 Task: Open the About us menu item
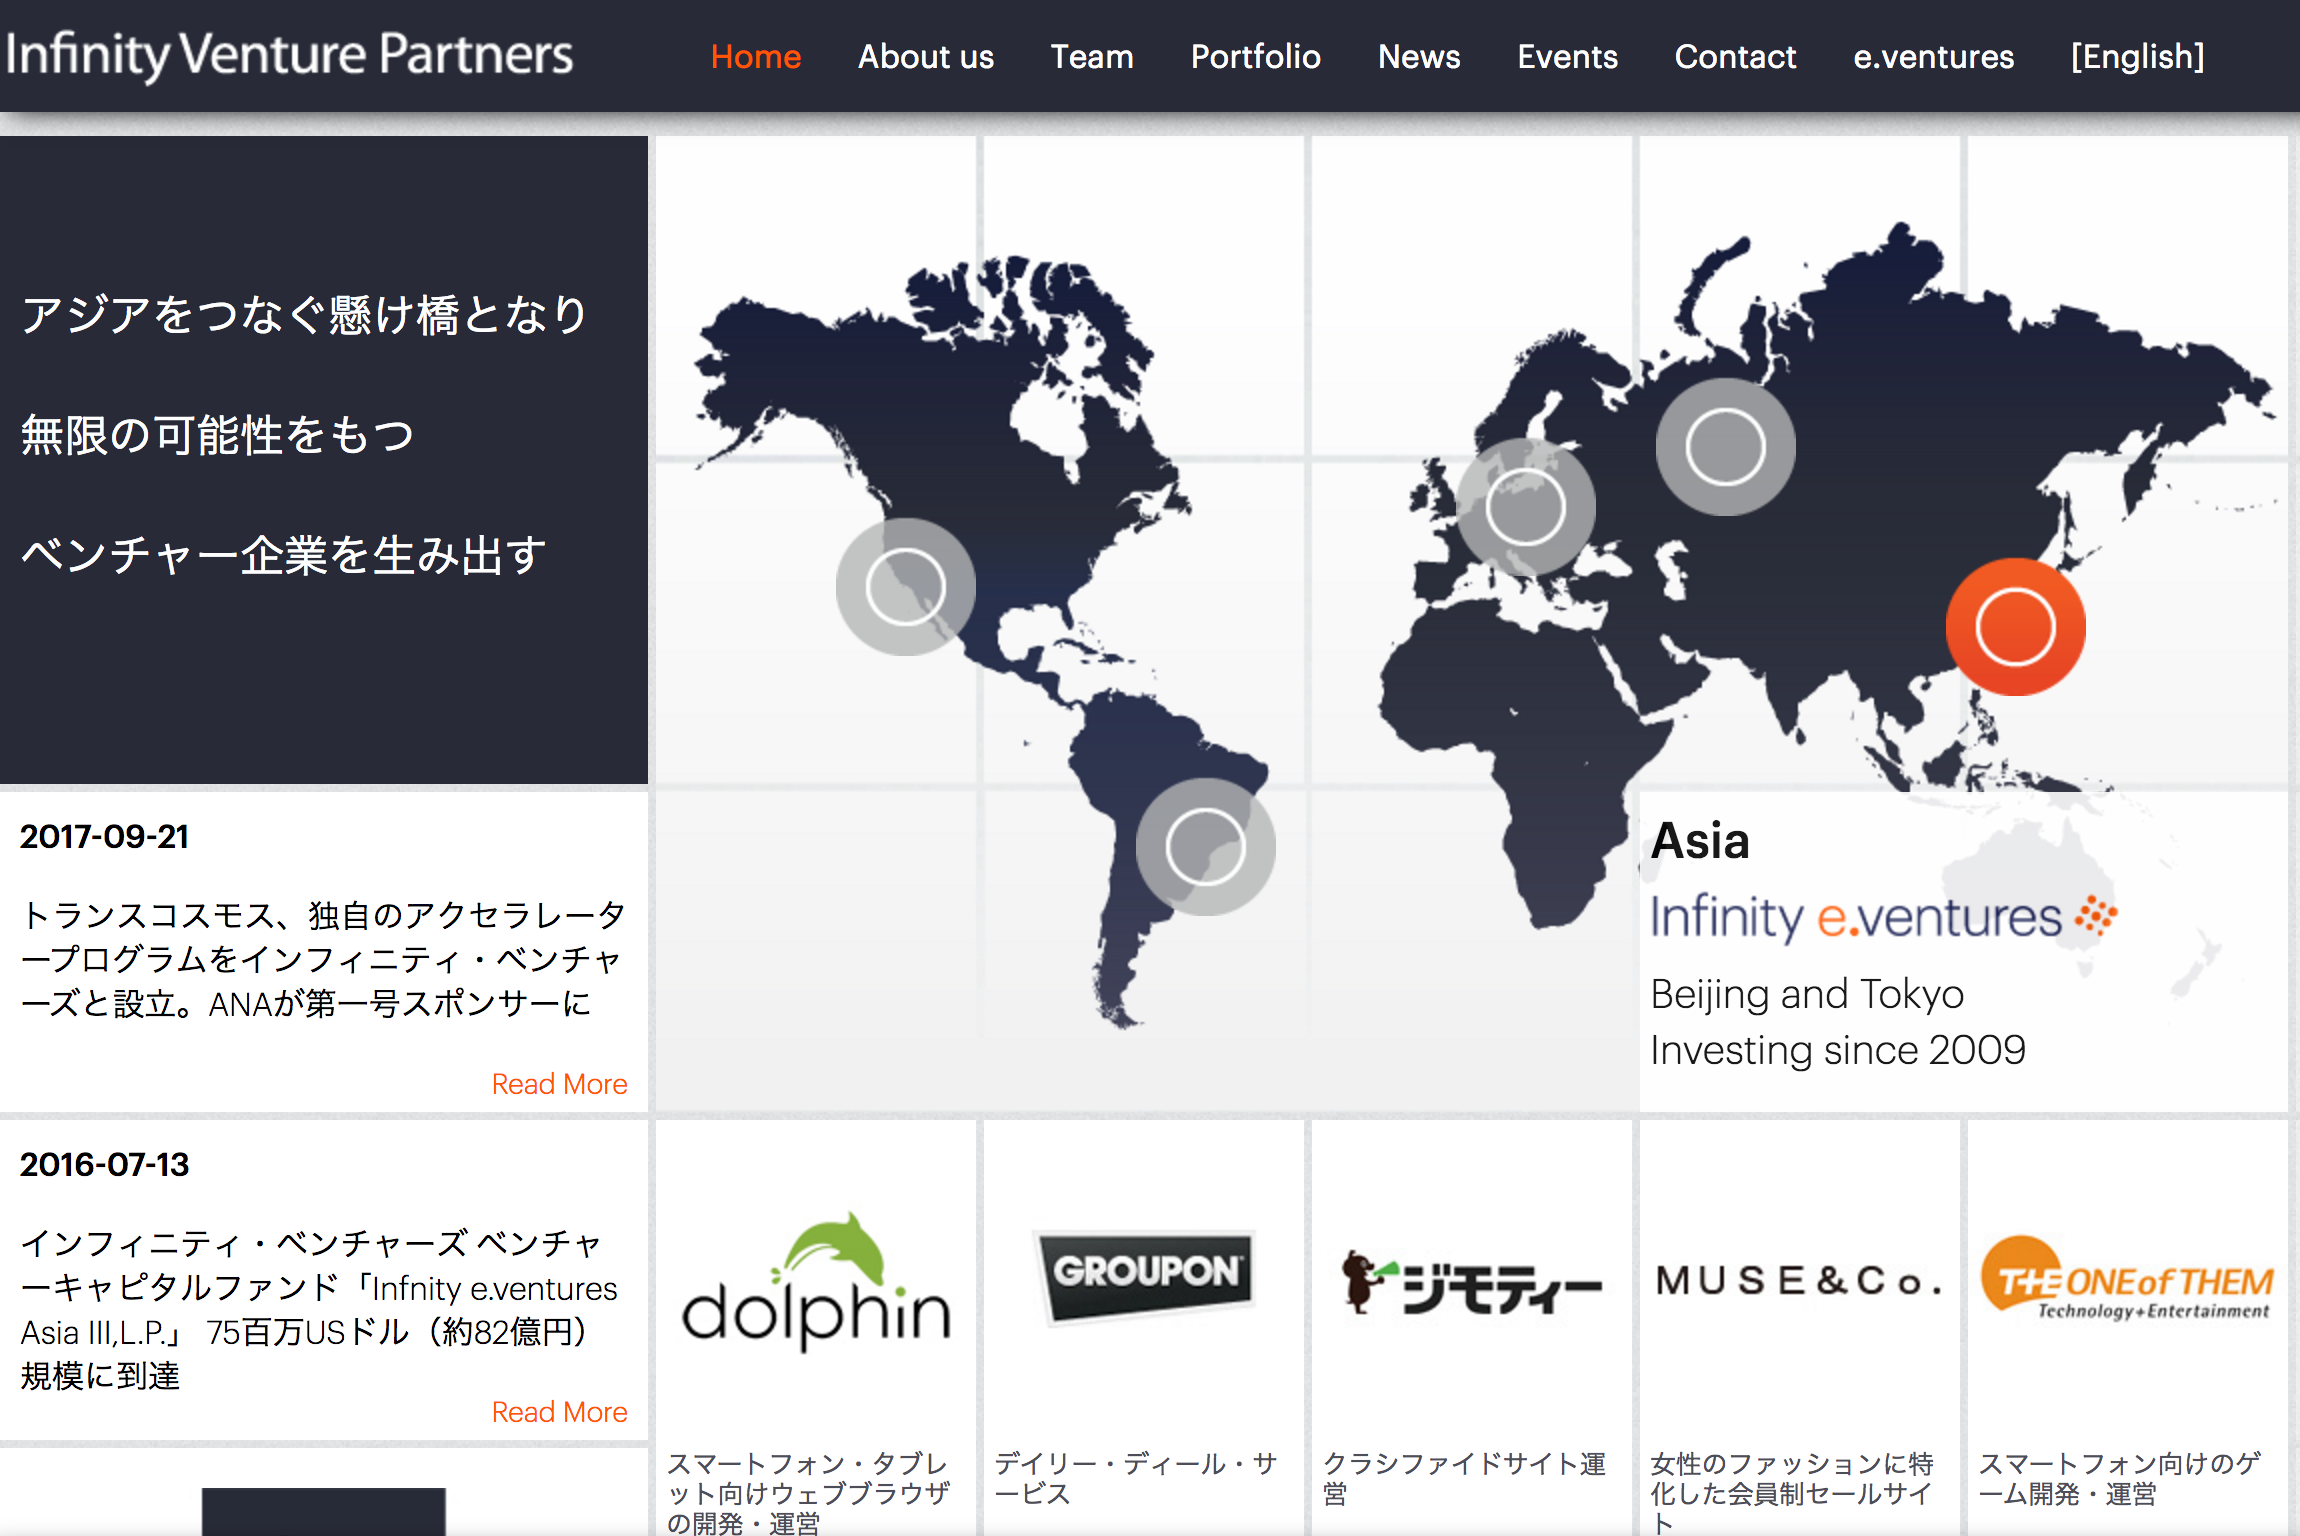pos(925,57)
